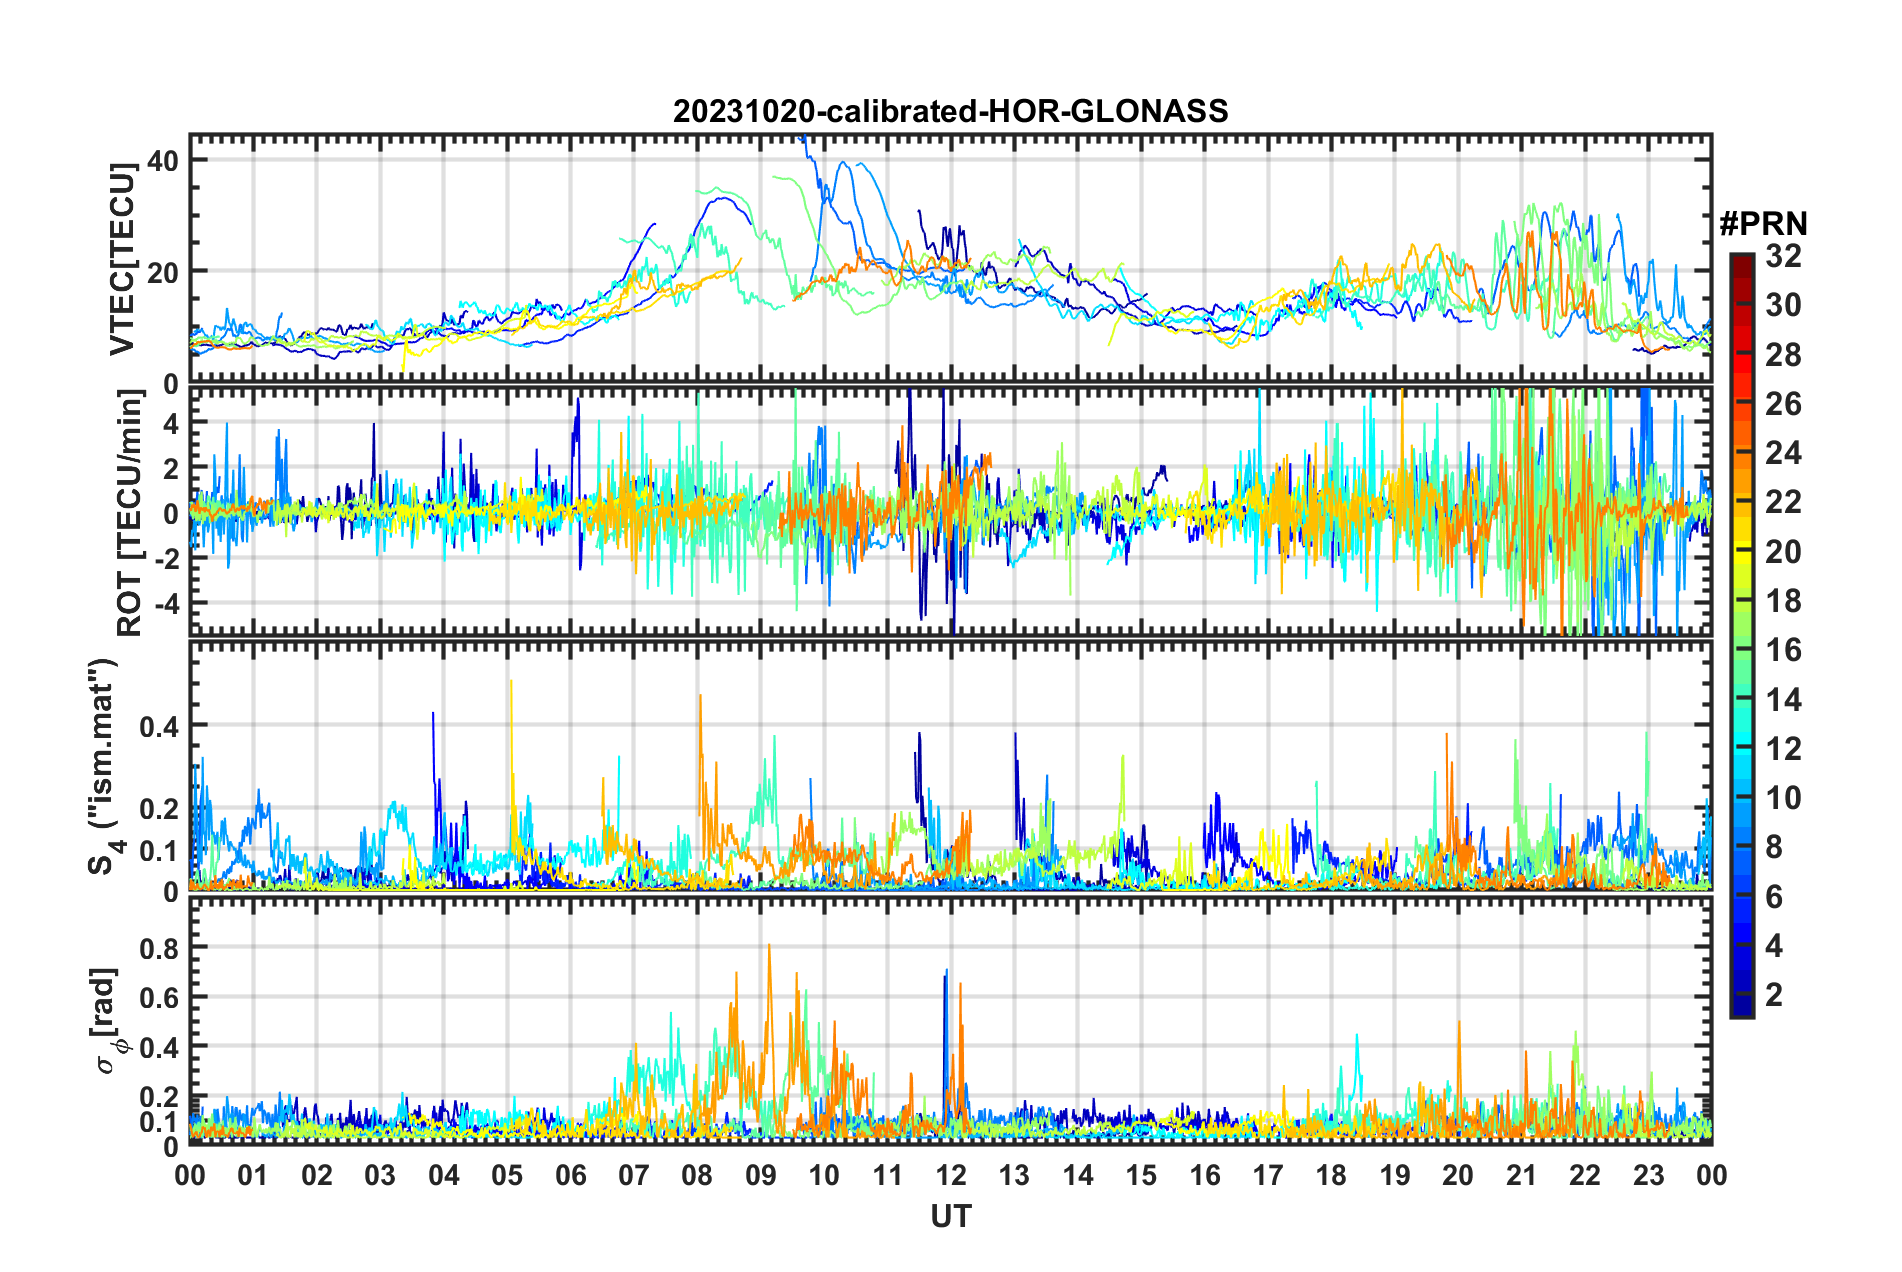Click the "09" hour tick on UT axis
This screenshot has width=1902, height=1272.
coord(761,1175)
